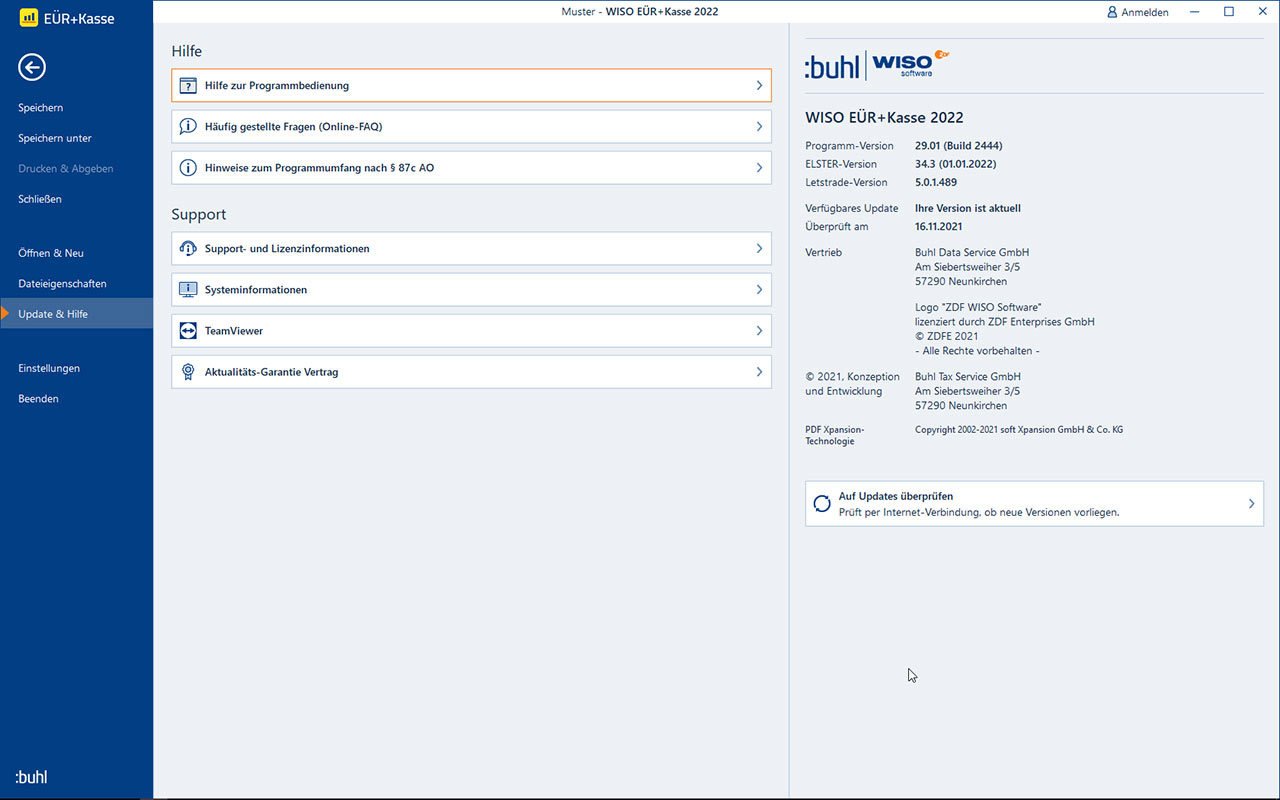Viewport: 1280px width, 800px height.
Task: Click Auf Updates überprüfen button
Action: point(1034,504)
